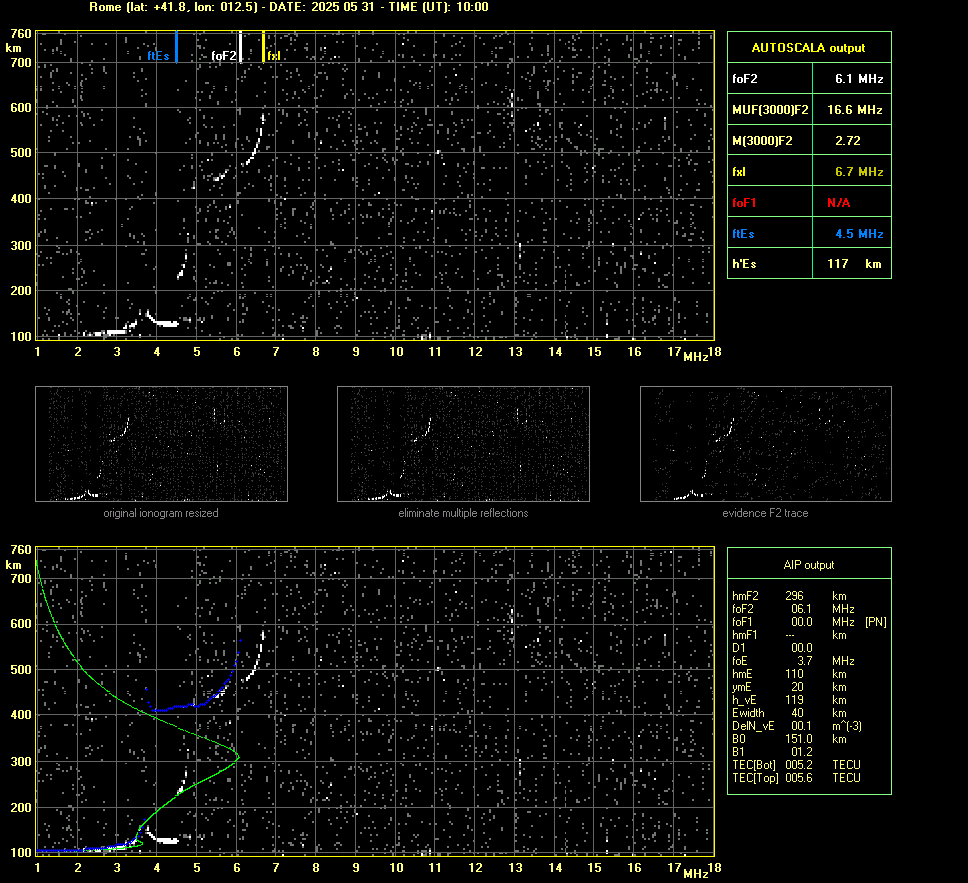The height and width of the screenshot is (883, 968).
Task: Select the AUTOSCALA output header
Action: coord(808,48)
